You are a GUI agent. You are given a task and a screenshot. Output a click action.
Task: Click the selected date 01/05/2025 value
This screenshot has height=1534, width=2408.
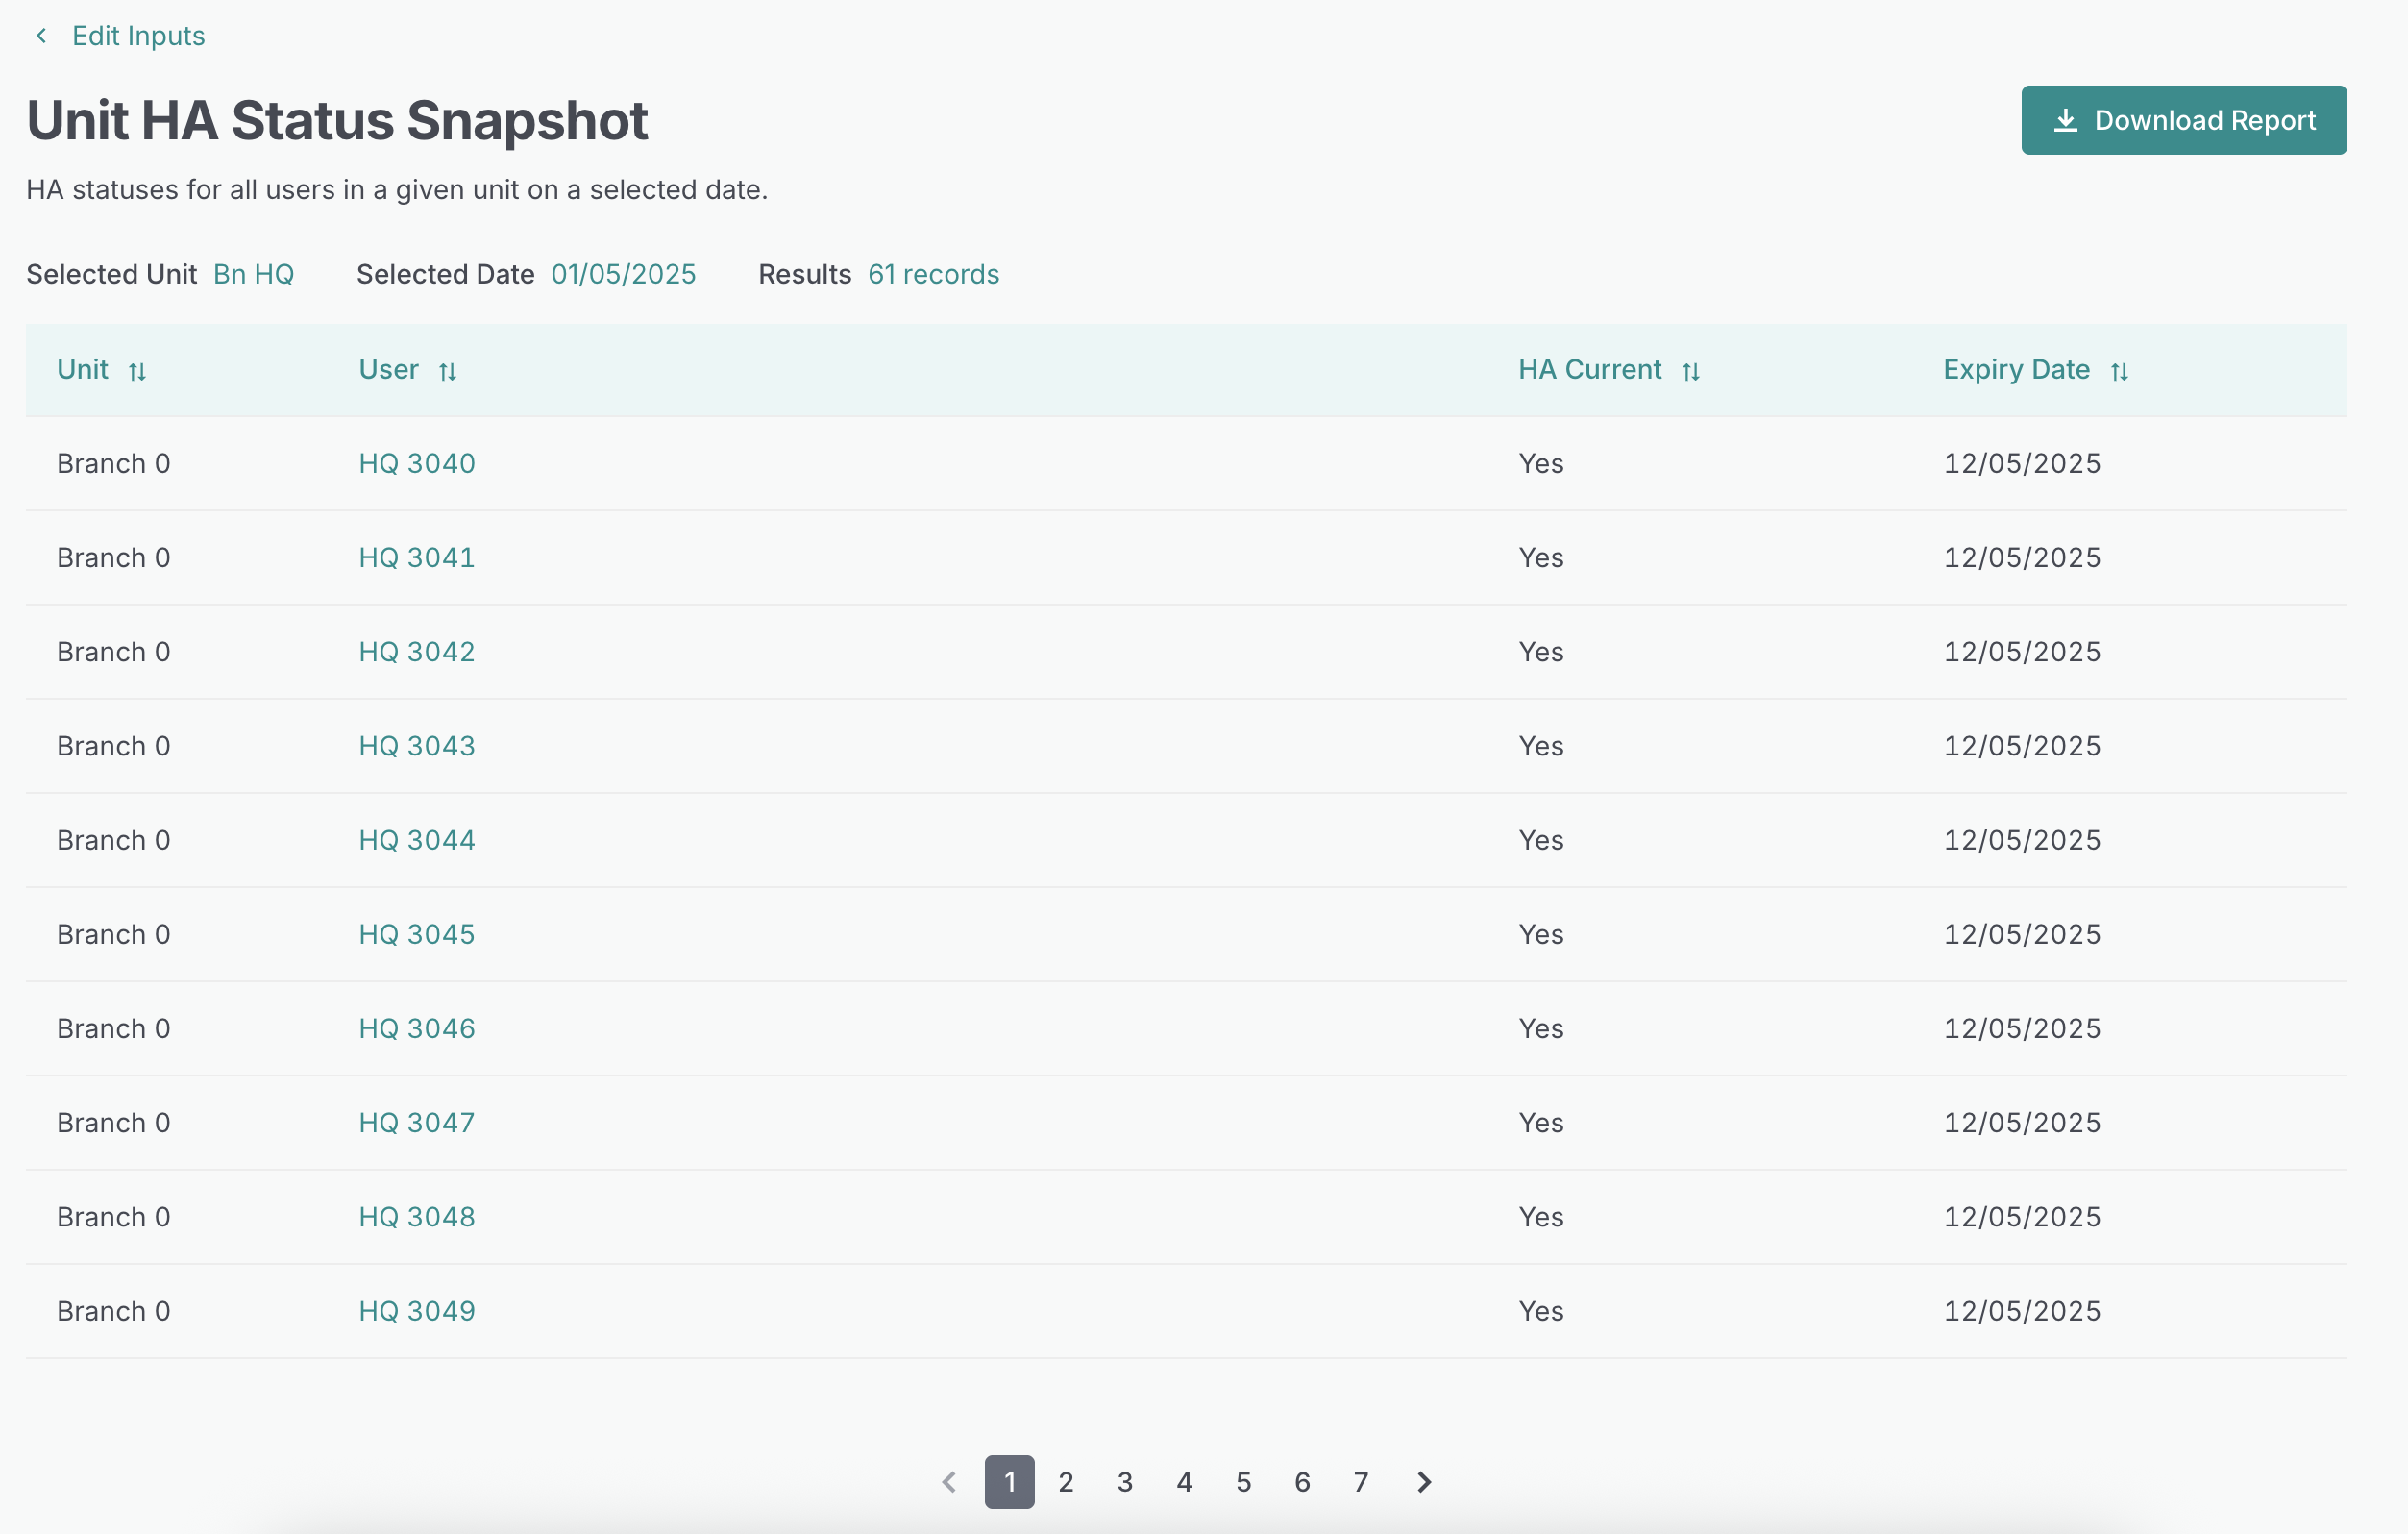pos(623,274)
